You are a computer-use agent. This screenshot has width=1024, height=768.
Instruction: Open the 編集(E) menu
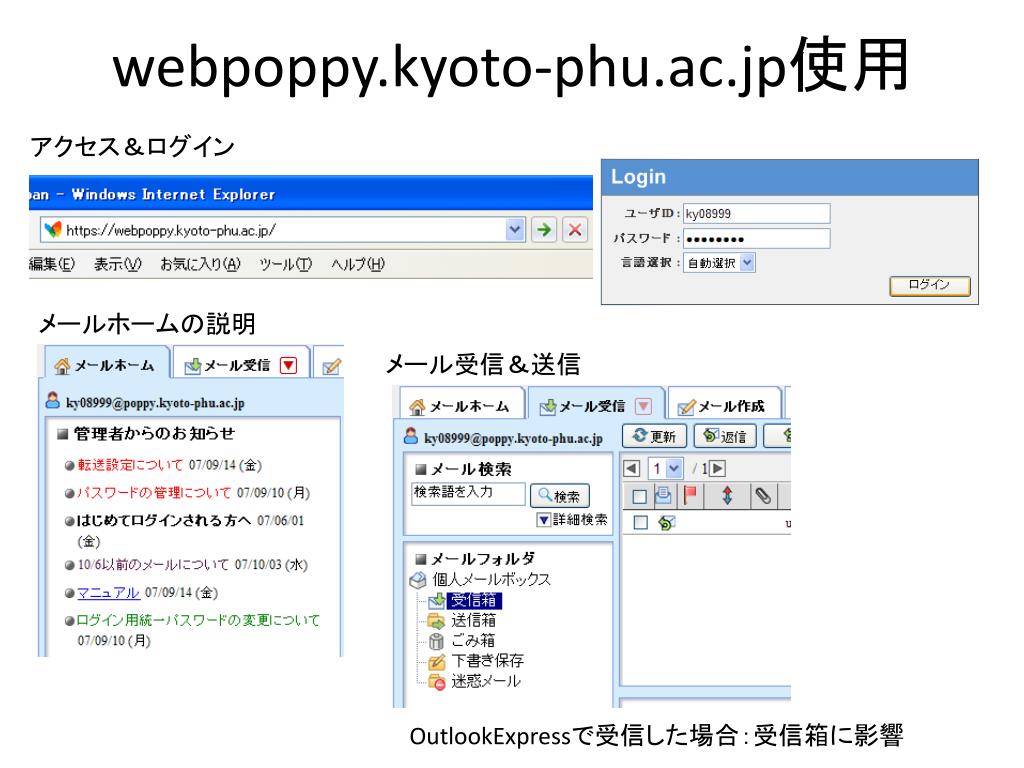[52, 264]
